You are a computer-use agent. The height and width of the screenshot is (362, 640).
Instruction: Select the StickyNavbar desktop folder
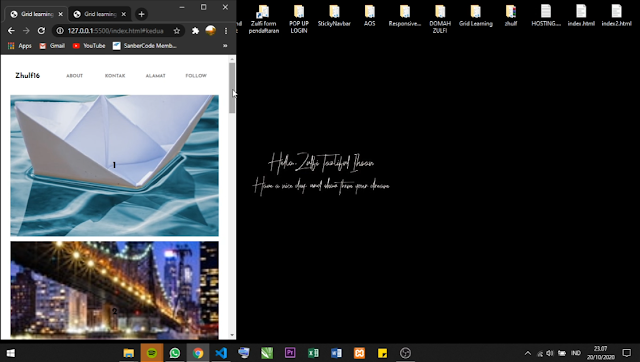coord(334,16)
